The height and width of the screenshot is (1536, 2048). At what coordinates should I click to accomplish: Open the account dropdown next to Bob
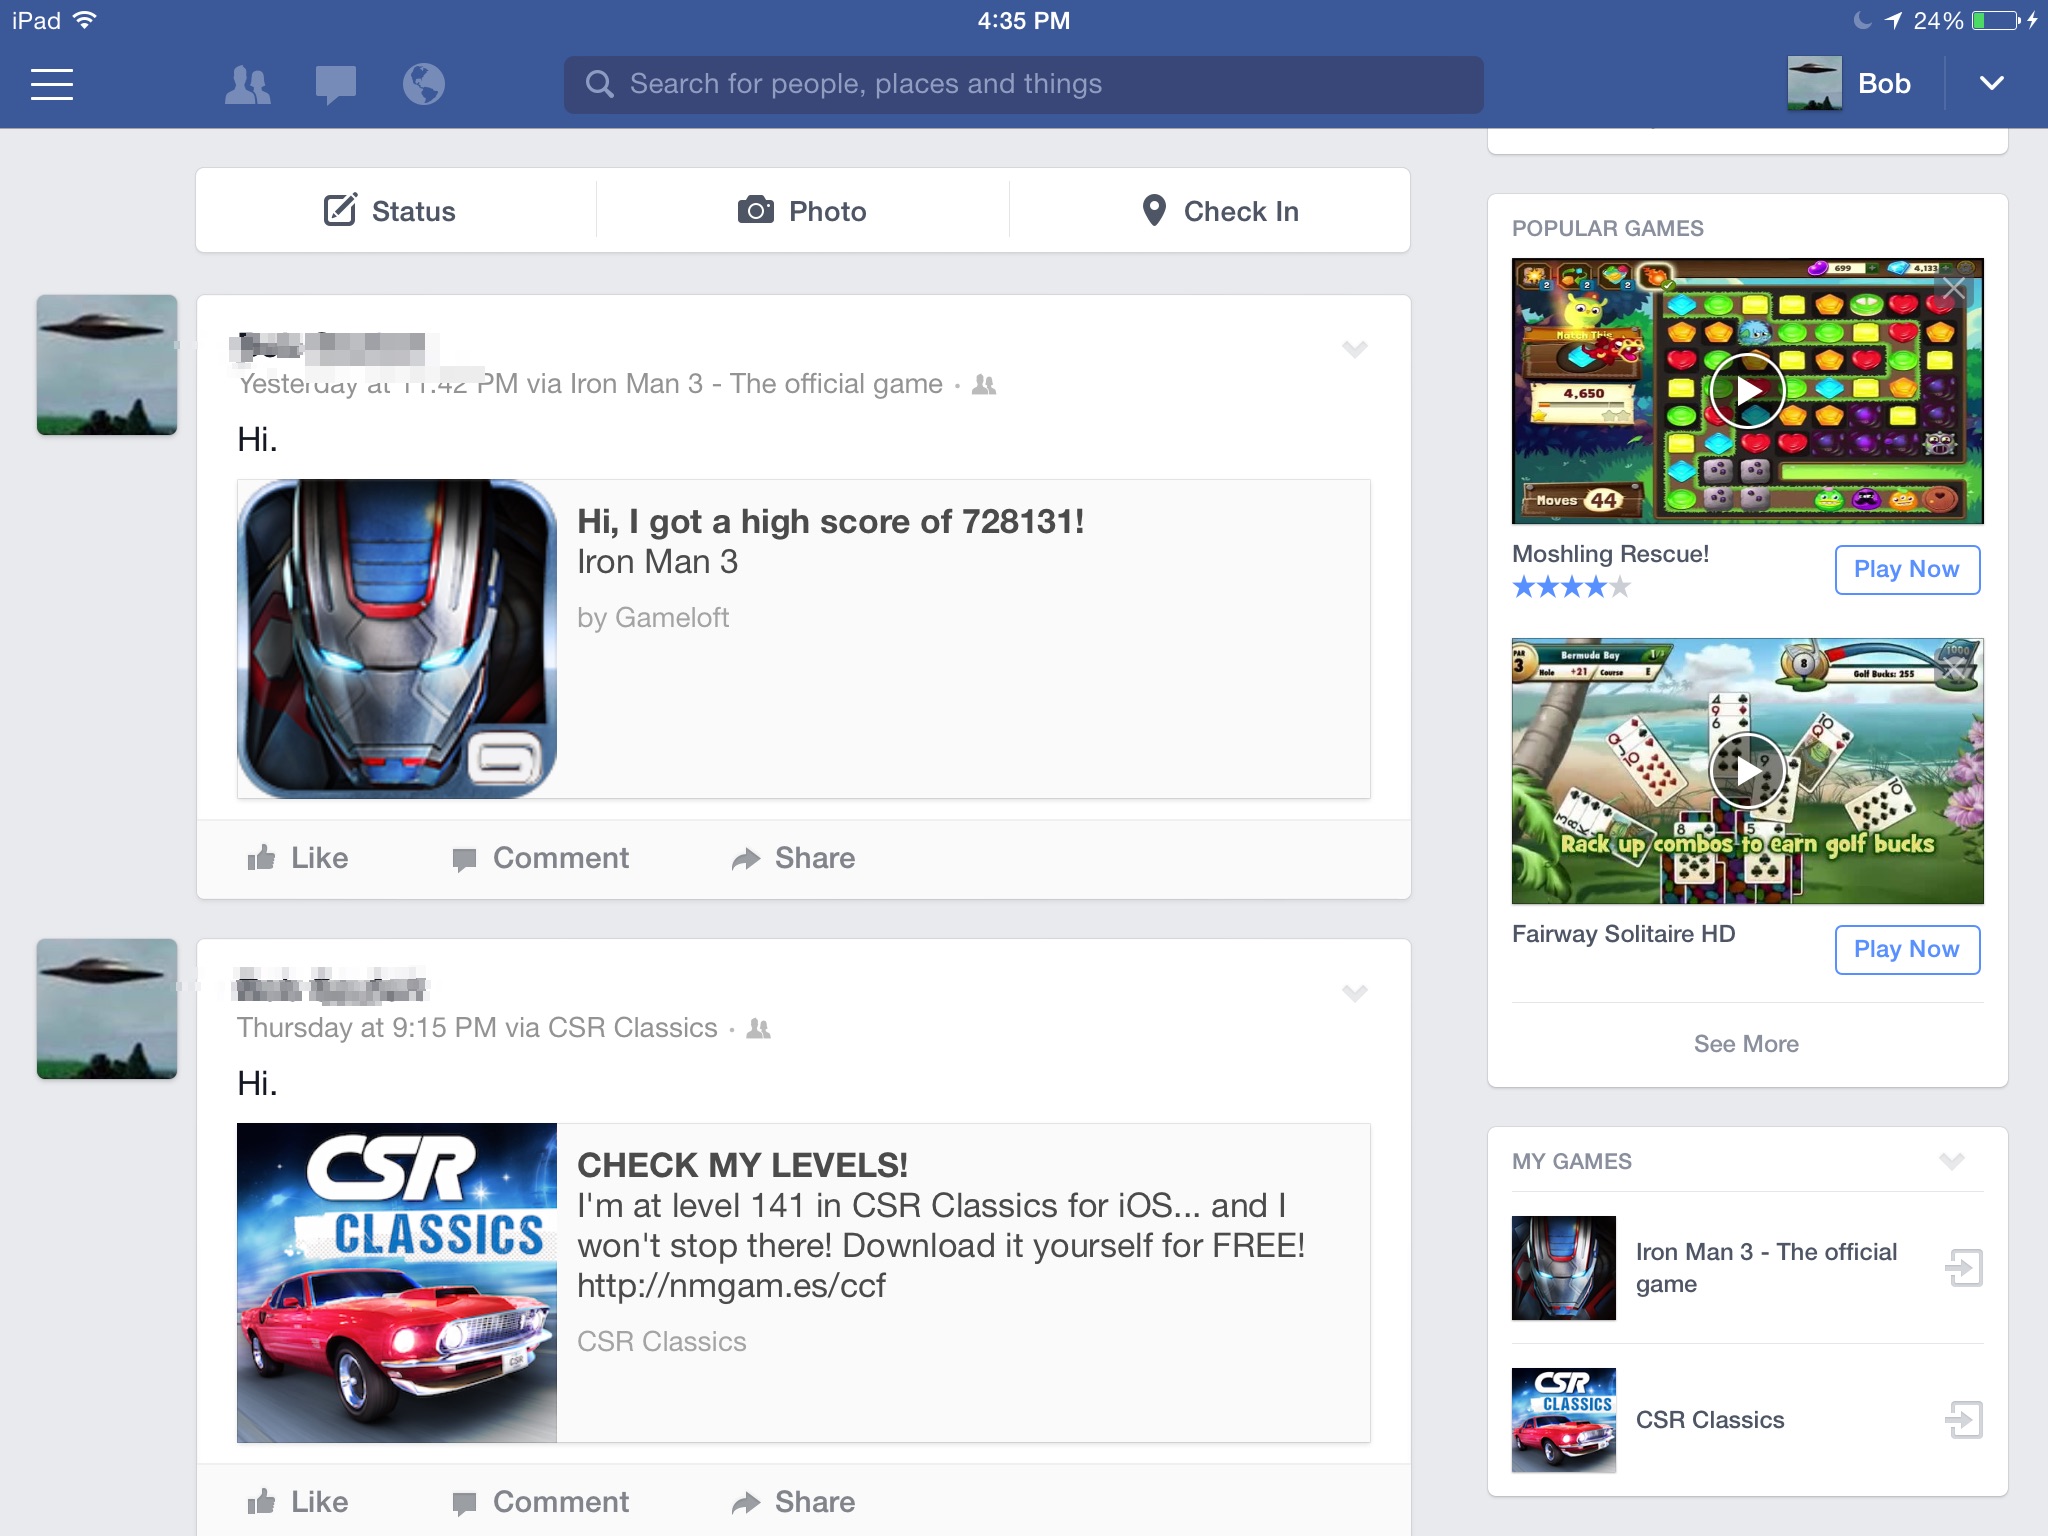coord(1992,84)
